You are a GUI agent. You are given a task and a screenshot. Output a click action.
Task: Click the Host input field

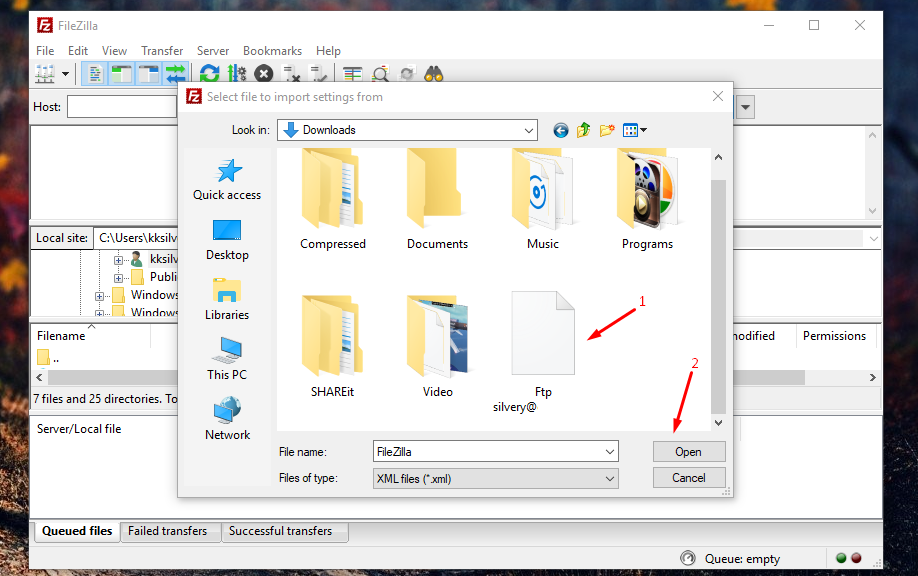[x=122, y=107]
